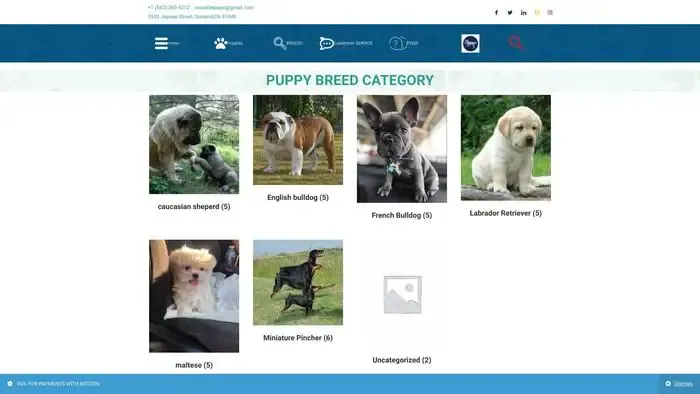Click the Customer Service menu label

click(x=353, y=43)
